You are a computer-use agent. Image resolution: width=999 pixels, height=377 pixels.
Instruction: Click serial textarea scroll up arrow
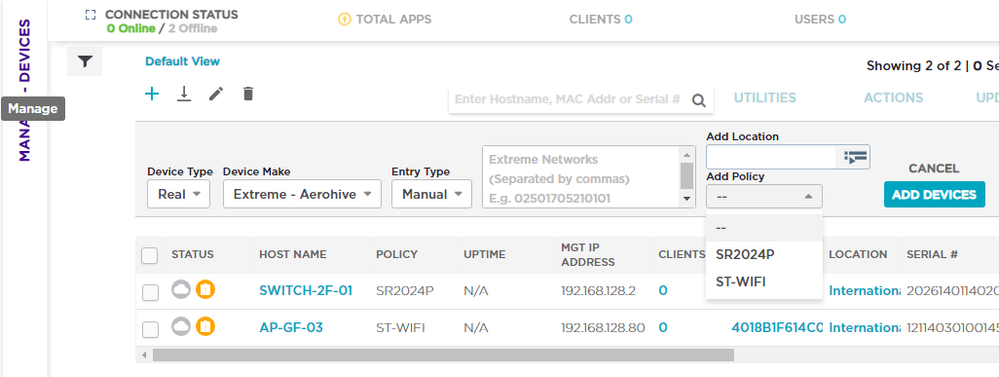686,154
